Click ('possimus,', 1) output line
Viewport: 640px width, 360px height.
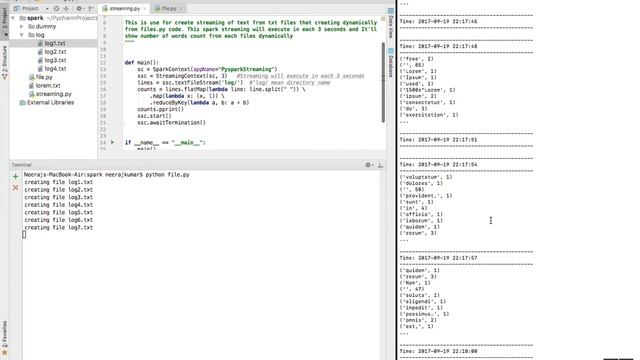(x=424, y=314)
